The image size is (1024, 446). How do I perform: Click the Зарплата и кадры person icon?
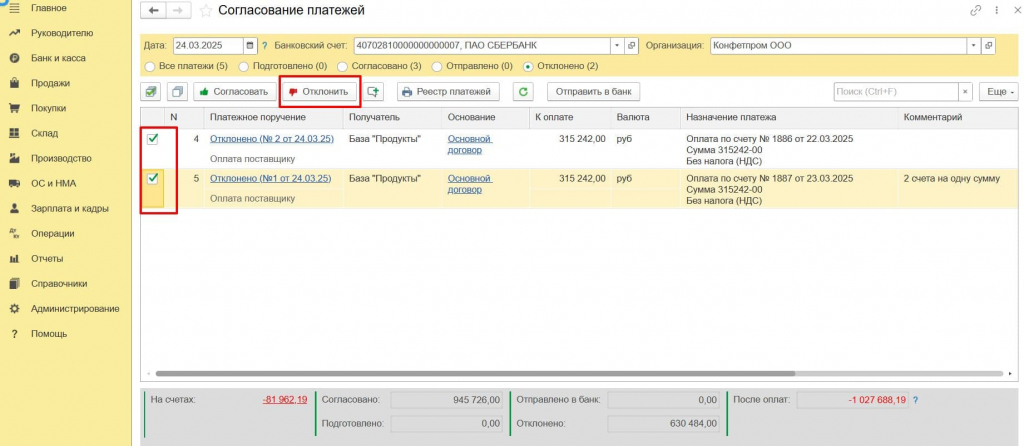14,208
